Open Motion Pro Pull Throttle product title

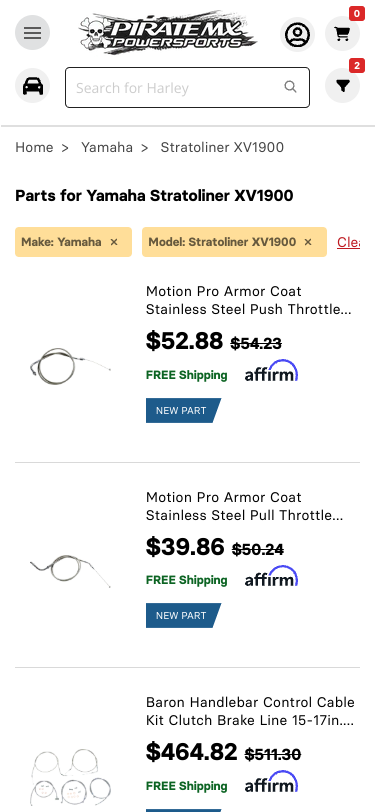245,506
